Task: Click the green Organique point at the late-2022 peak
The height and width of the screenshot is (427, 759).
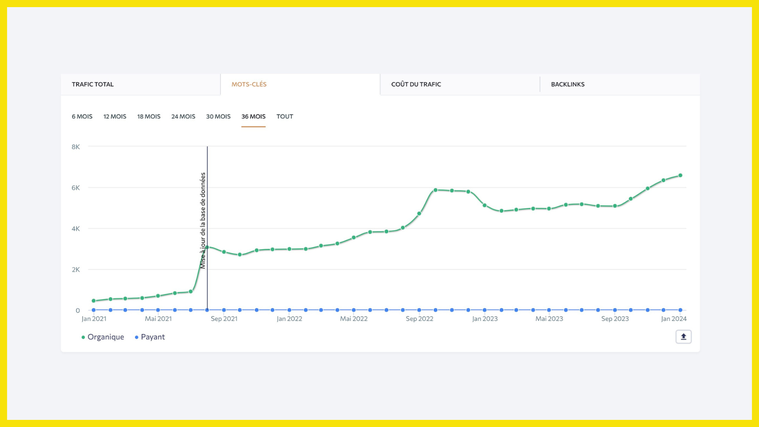Action: pyautogui.click(x=436, y=190)
